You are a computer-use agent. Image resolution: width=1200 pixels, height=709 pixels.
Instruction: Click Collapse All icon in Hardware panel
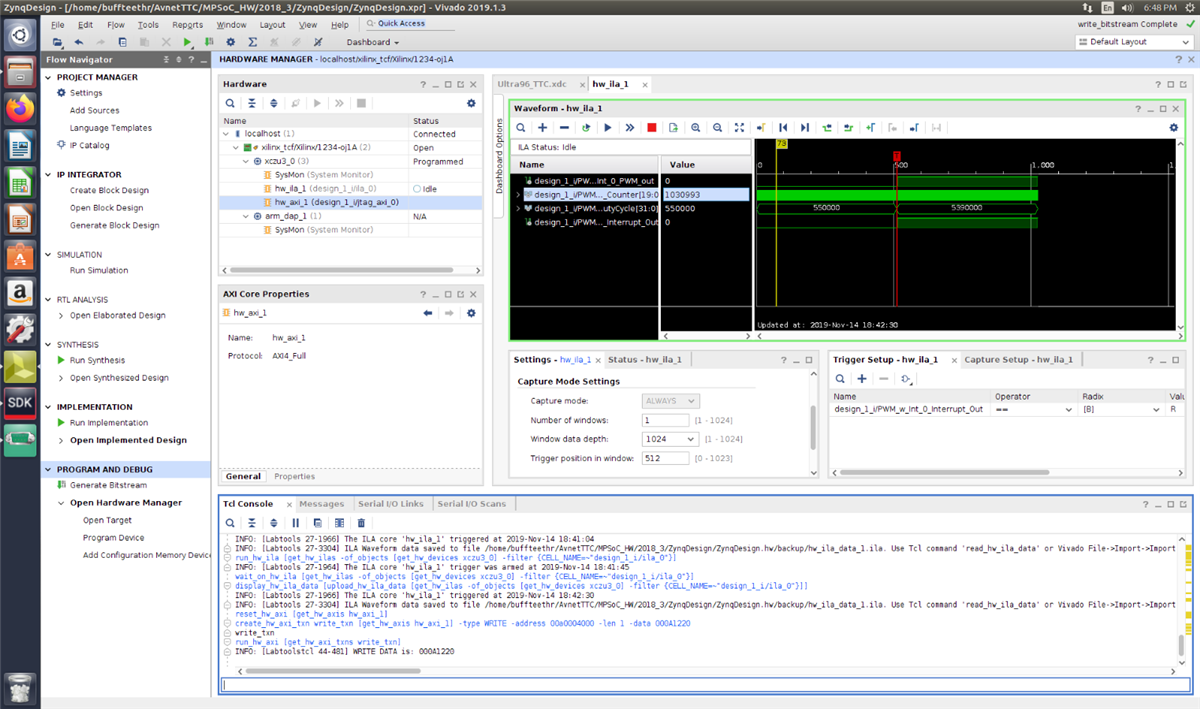pos(251,103)
